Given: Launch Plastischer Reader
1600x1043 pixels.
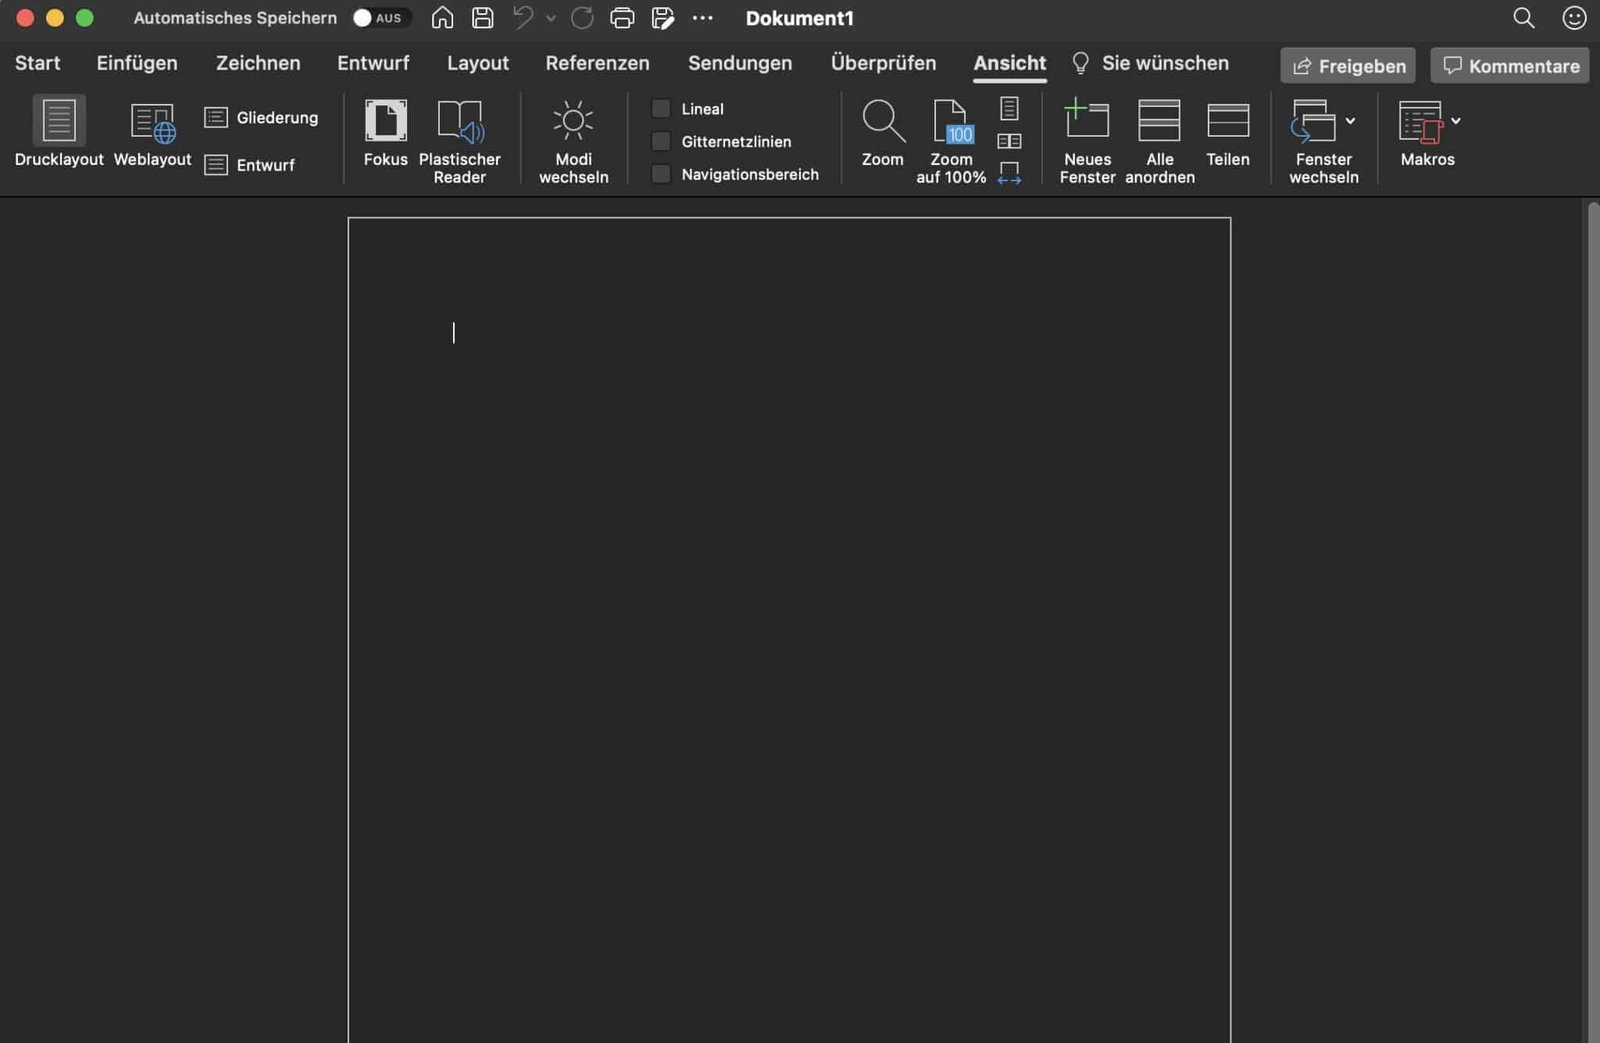Looking at the screenshot, I should (x=460, y=122).
